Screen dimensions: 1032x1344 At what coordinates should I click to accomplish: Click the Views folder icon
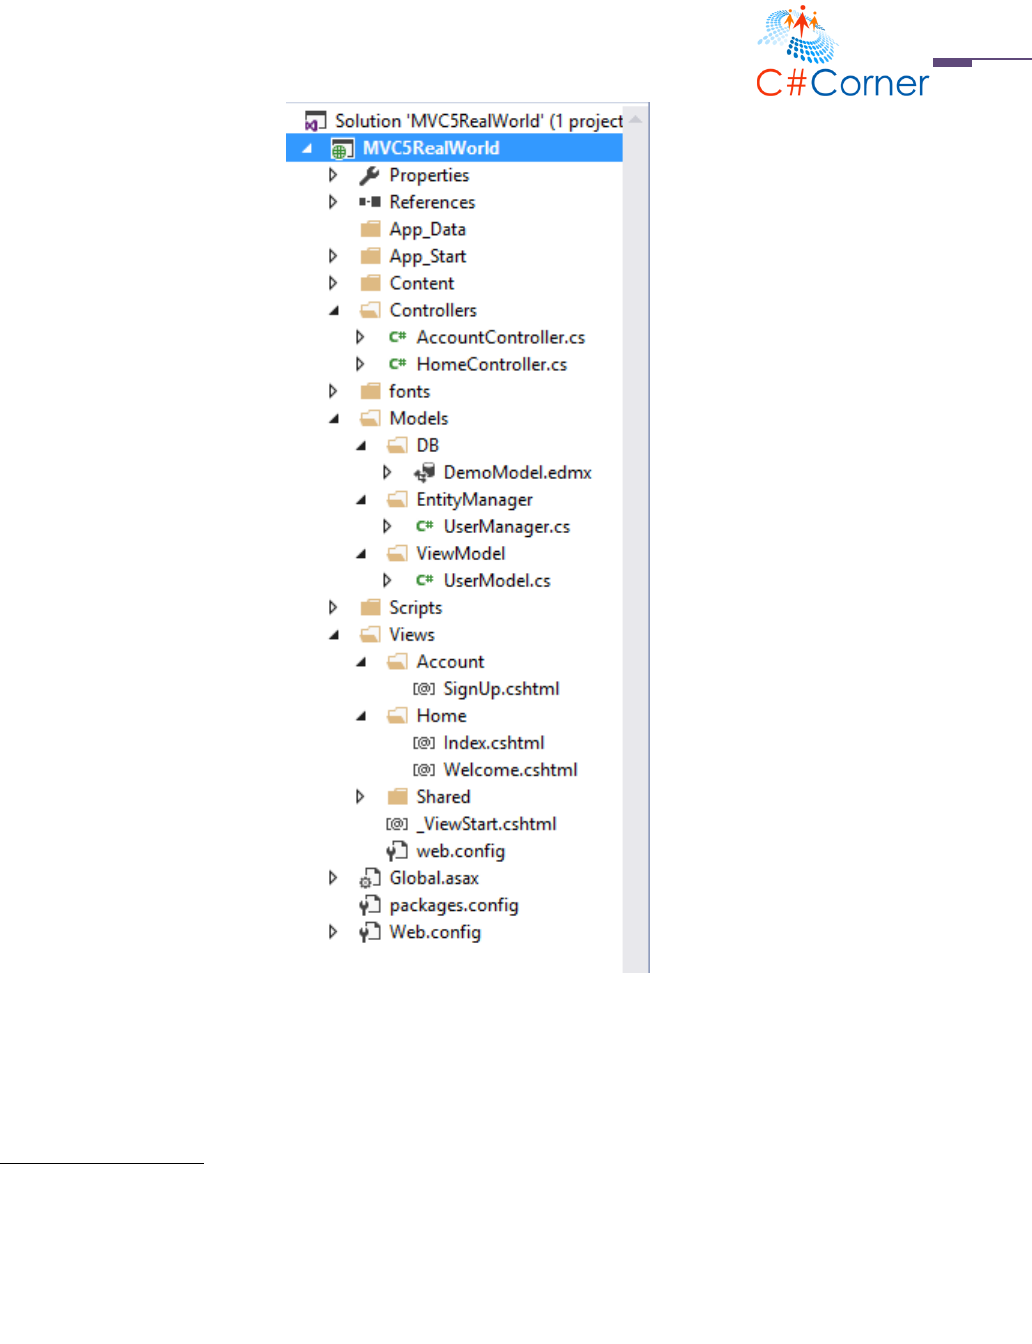pos(370,634)
